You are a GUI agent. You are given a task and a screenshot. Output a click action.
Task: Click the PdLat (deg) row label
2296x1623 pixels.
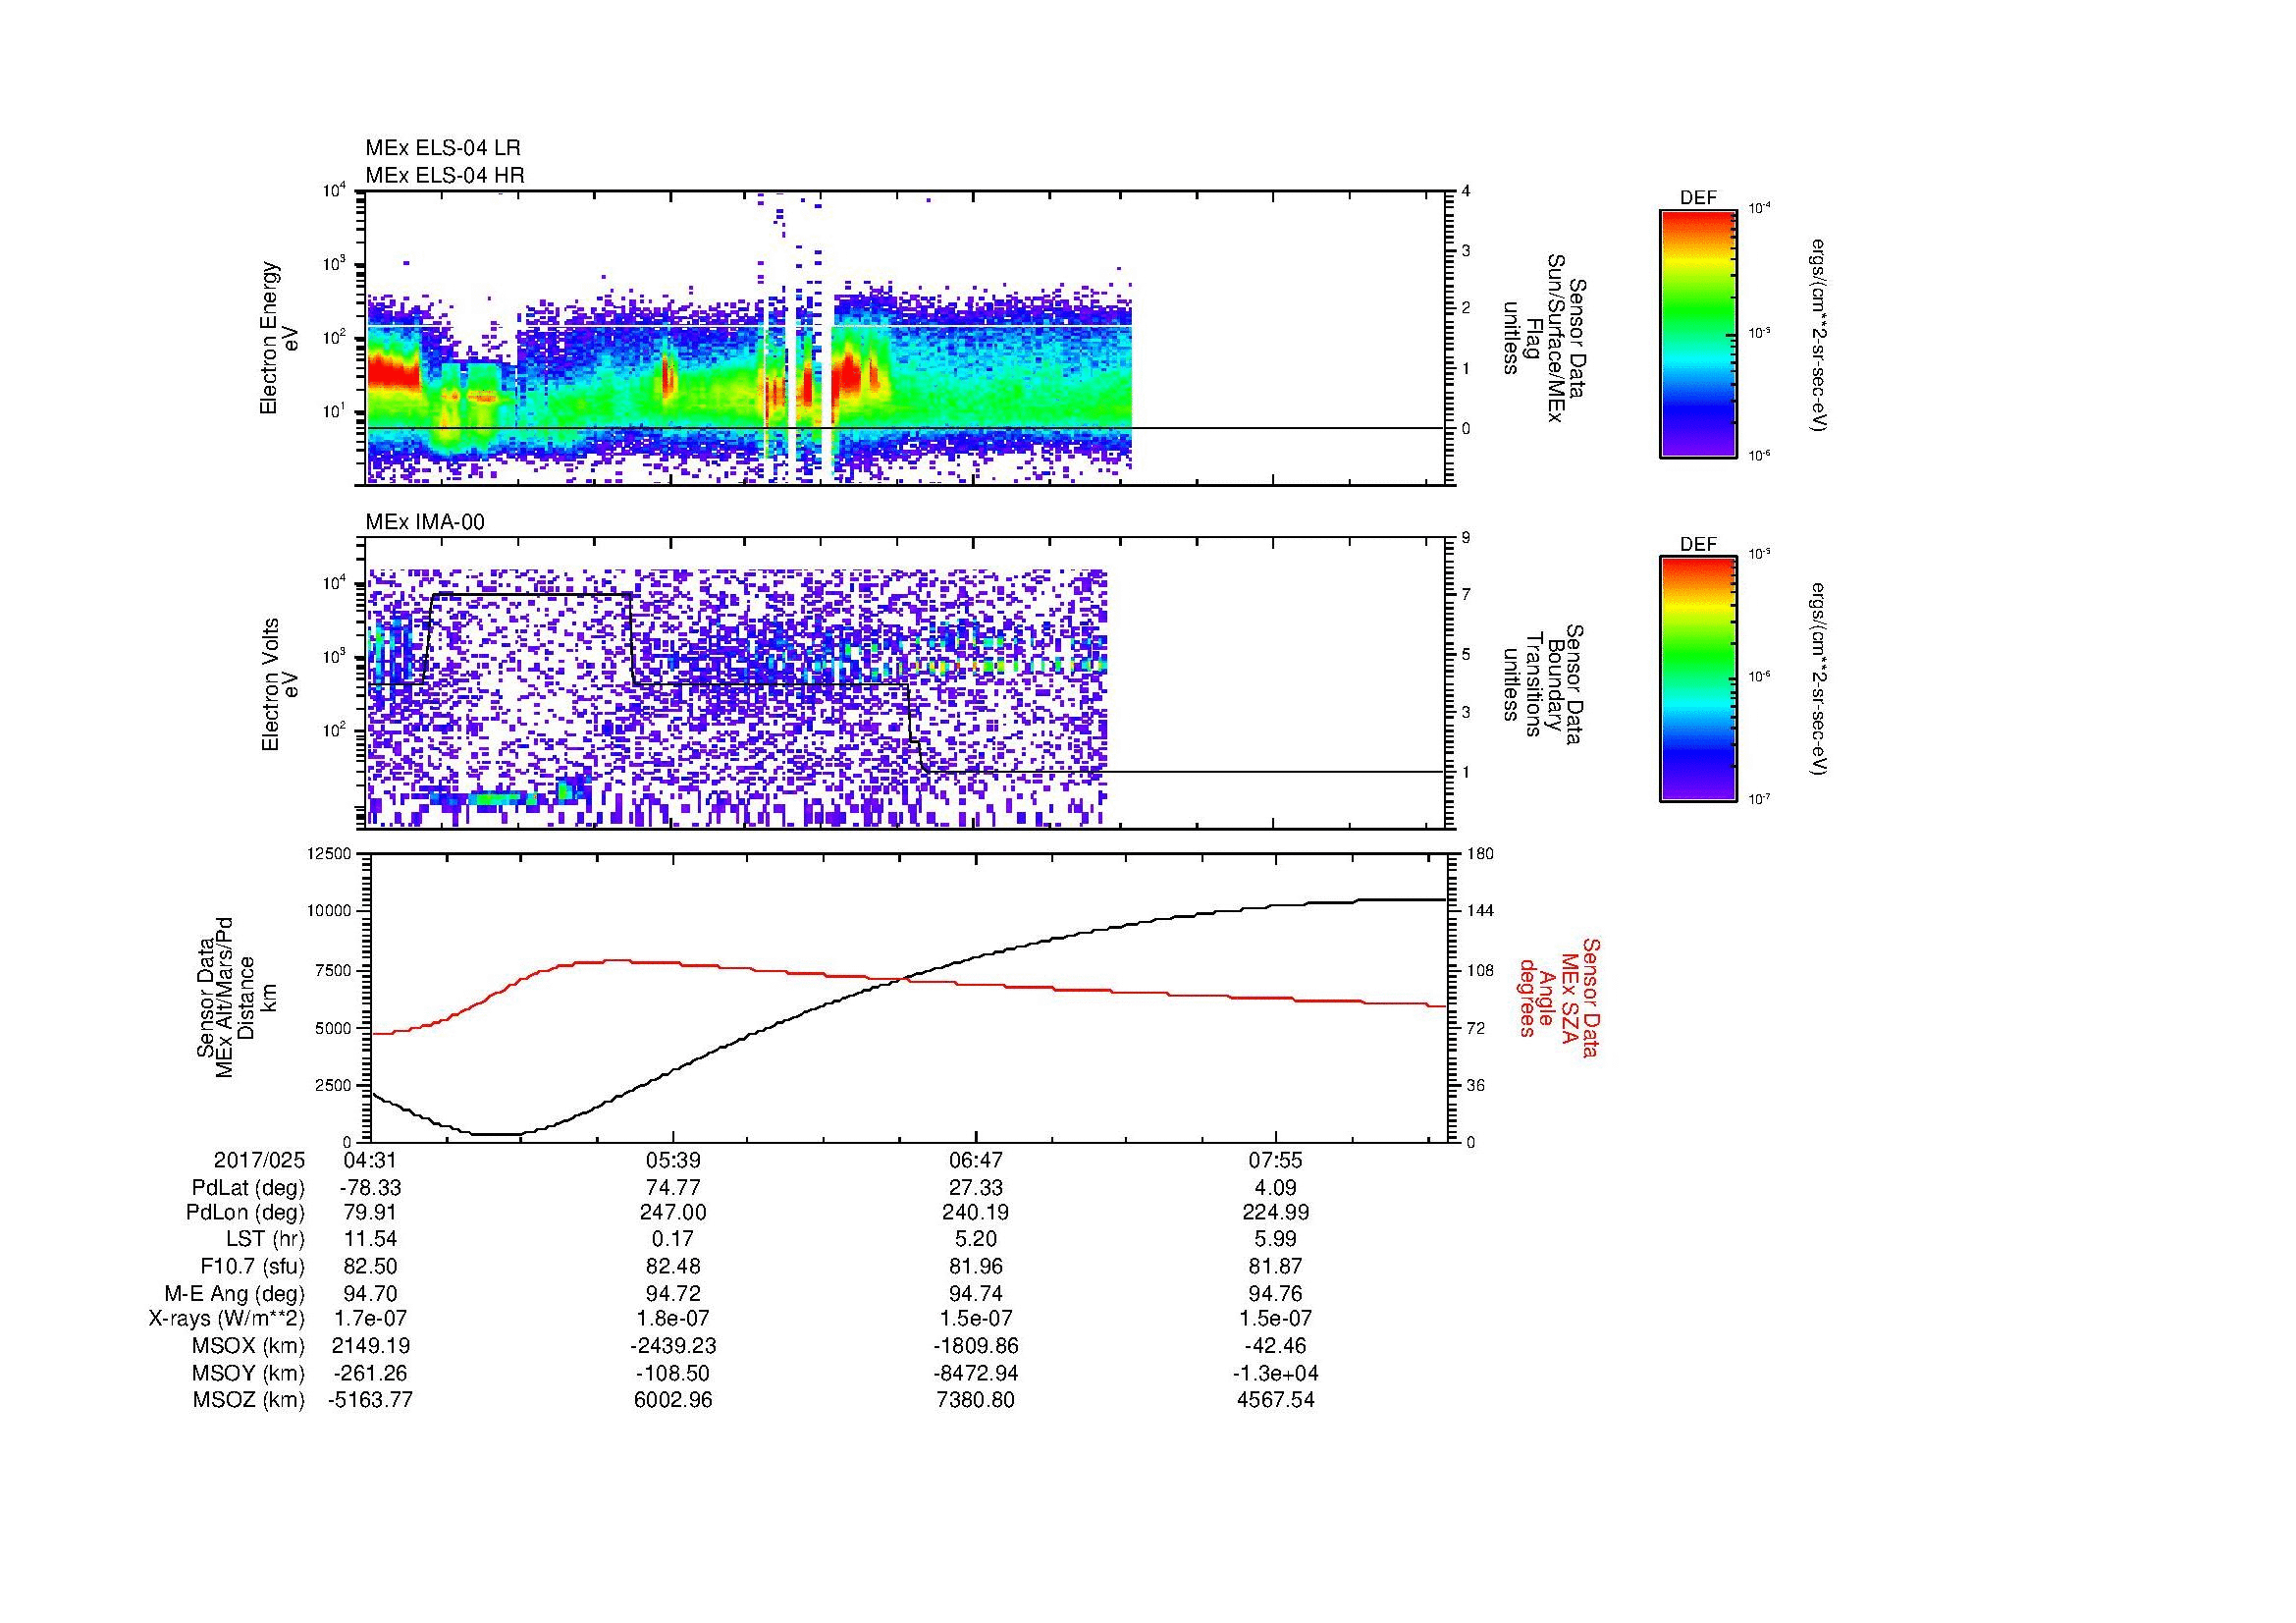point(248,1188)
